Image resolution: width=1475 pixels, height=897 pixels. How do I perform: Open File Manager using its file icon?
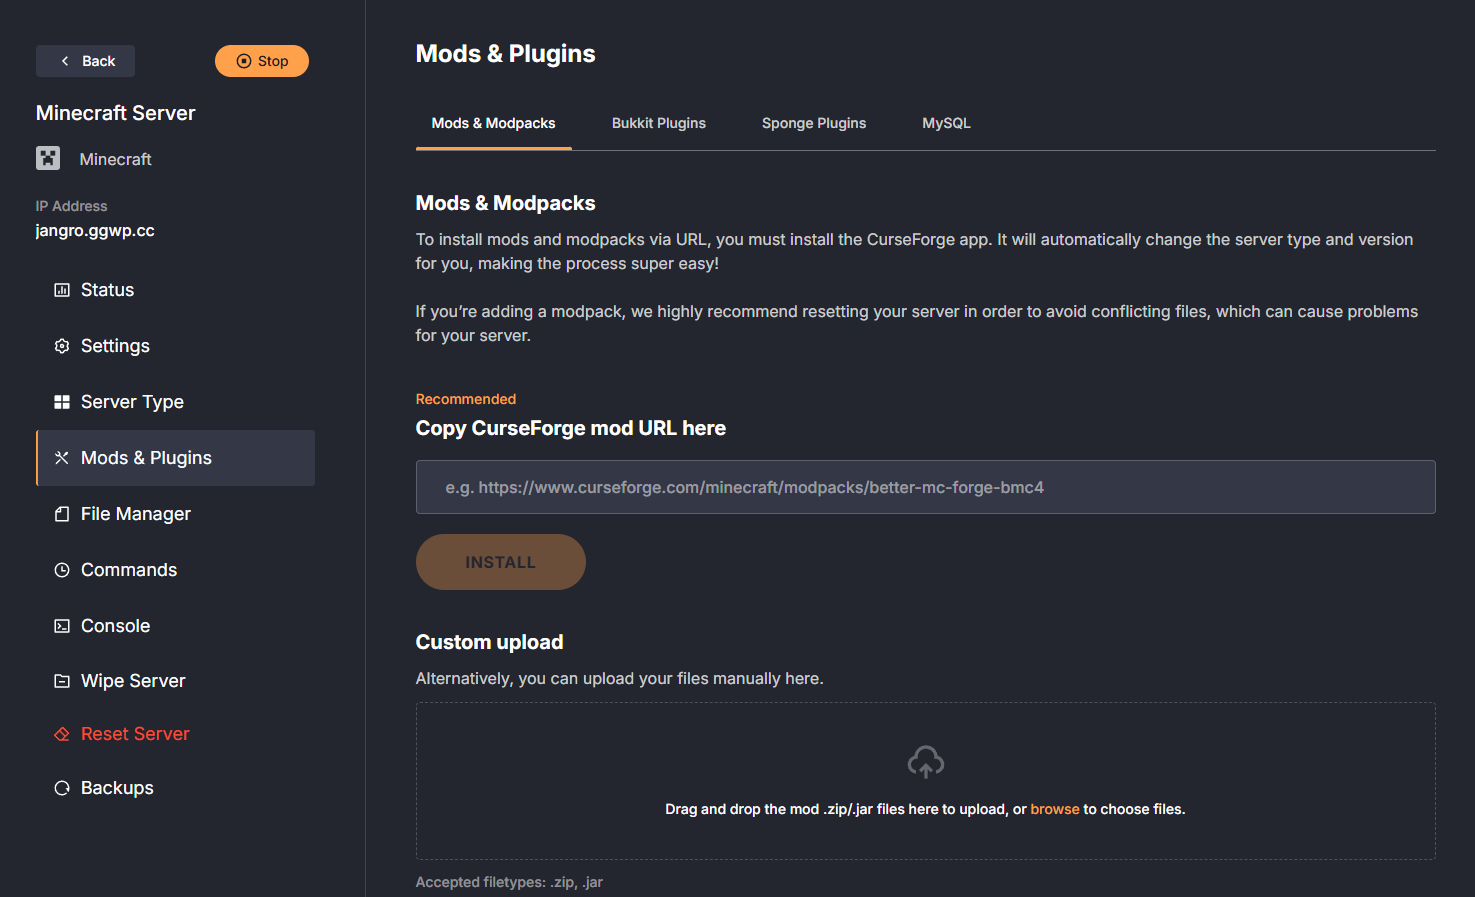pyautogui.click(x=62, y=513)
